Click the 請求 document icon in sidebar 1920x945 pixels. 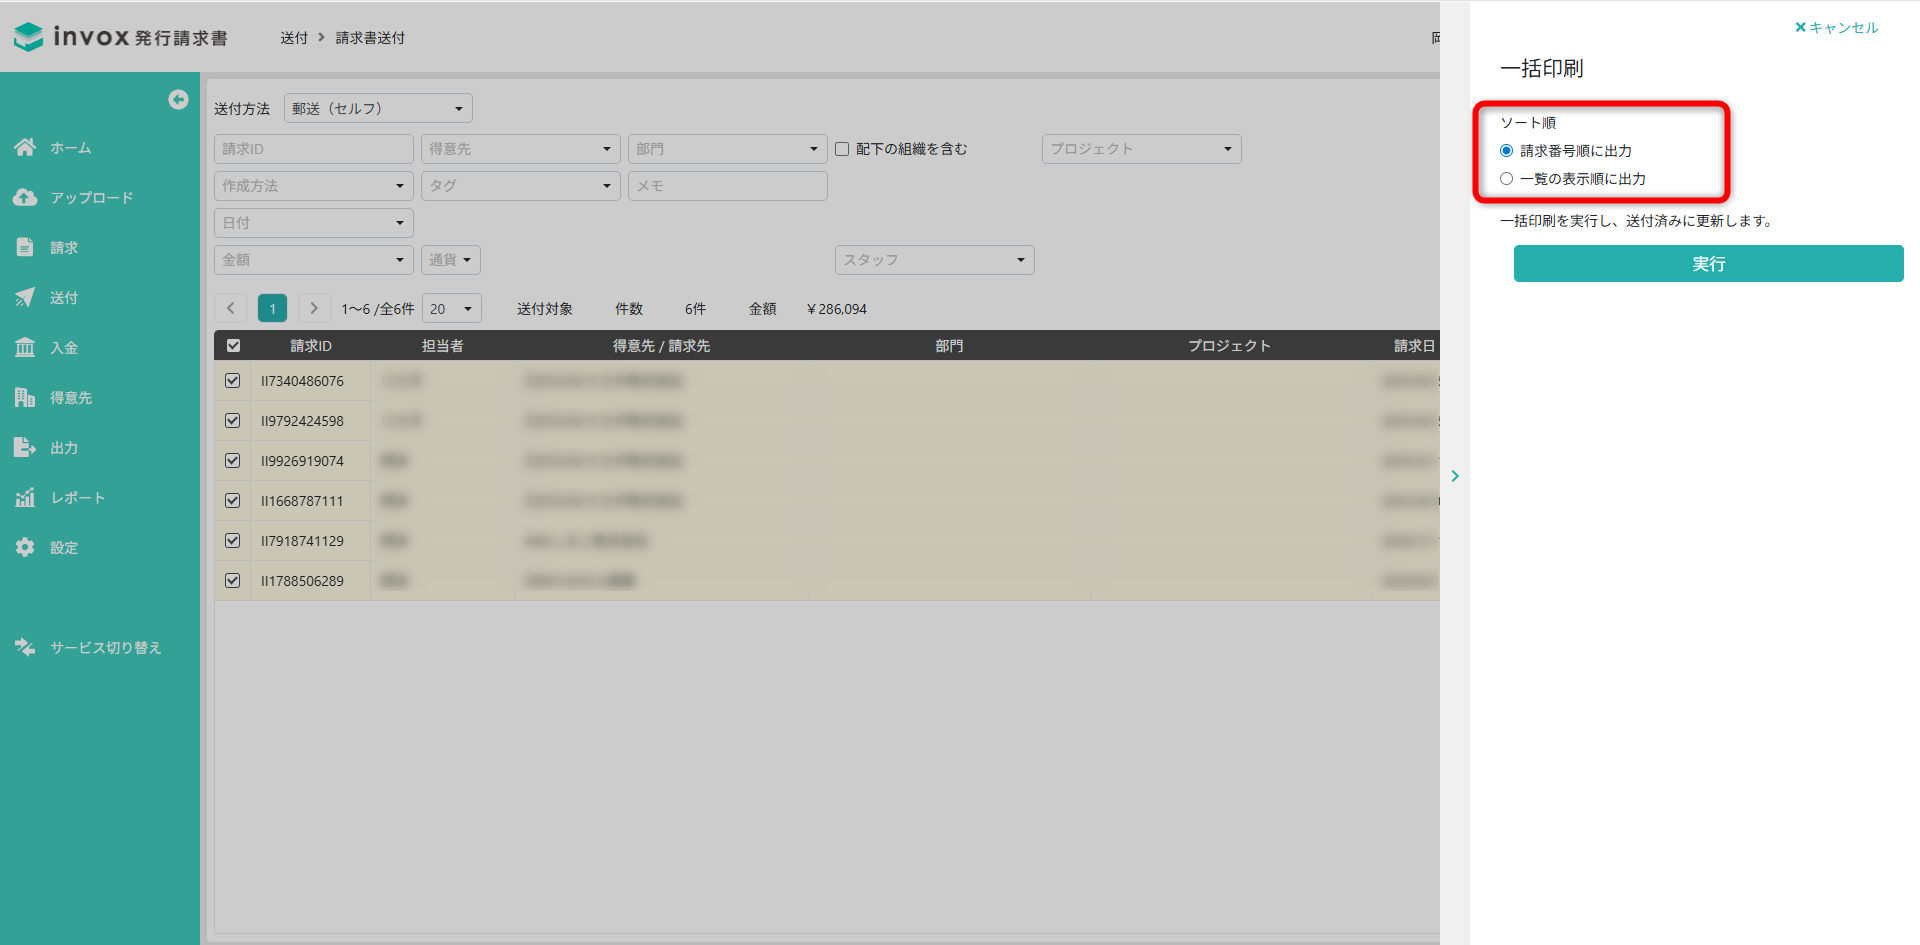click(x=25, y=247)
